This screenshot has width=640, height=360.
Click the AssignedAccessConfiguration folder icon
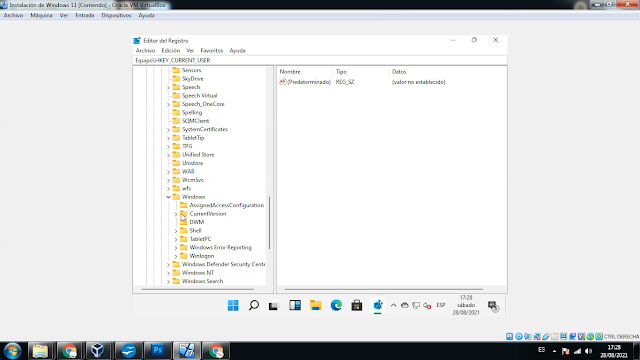[x=184, y=205]
